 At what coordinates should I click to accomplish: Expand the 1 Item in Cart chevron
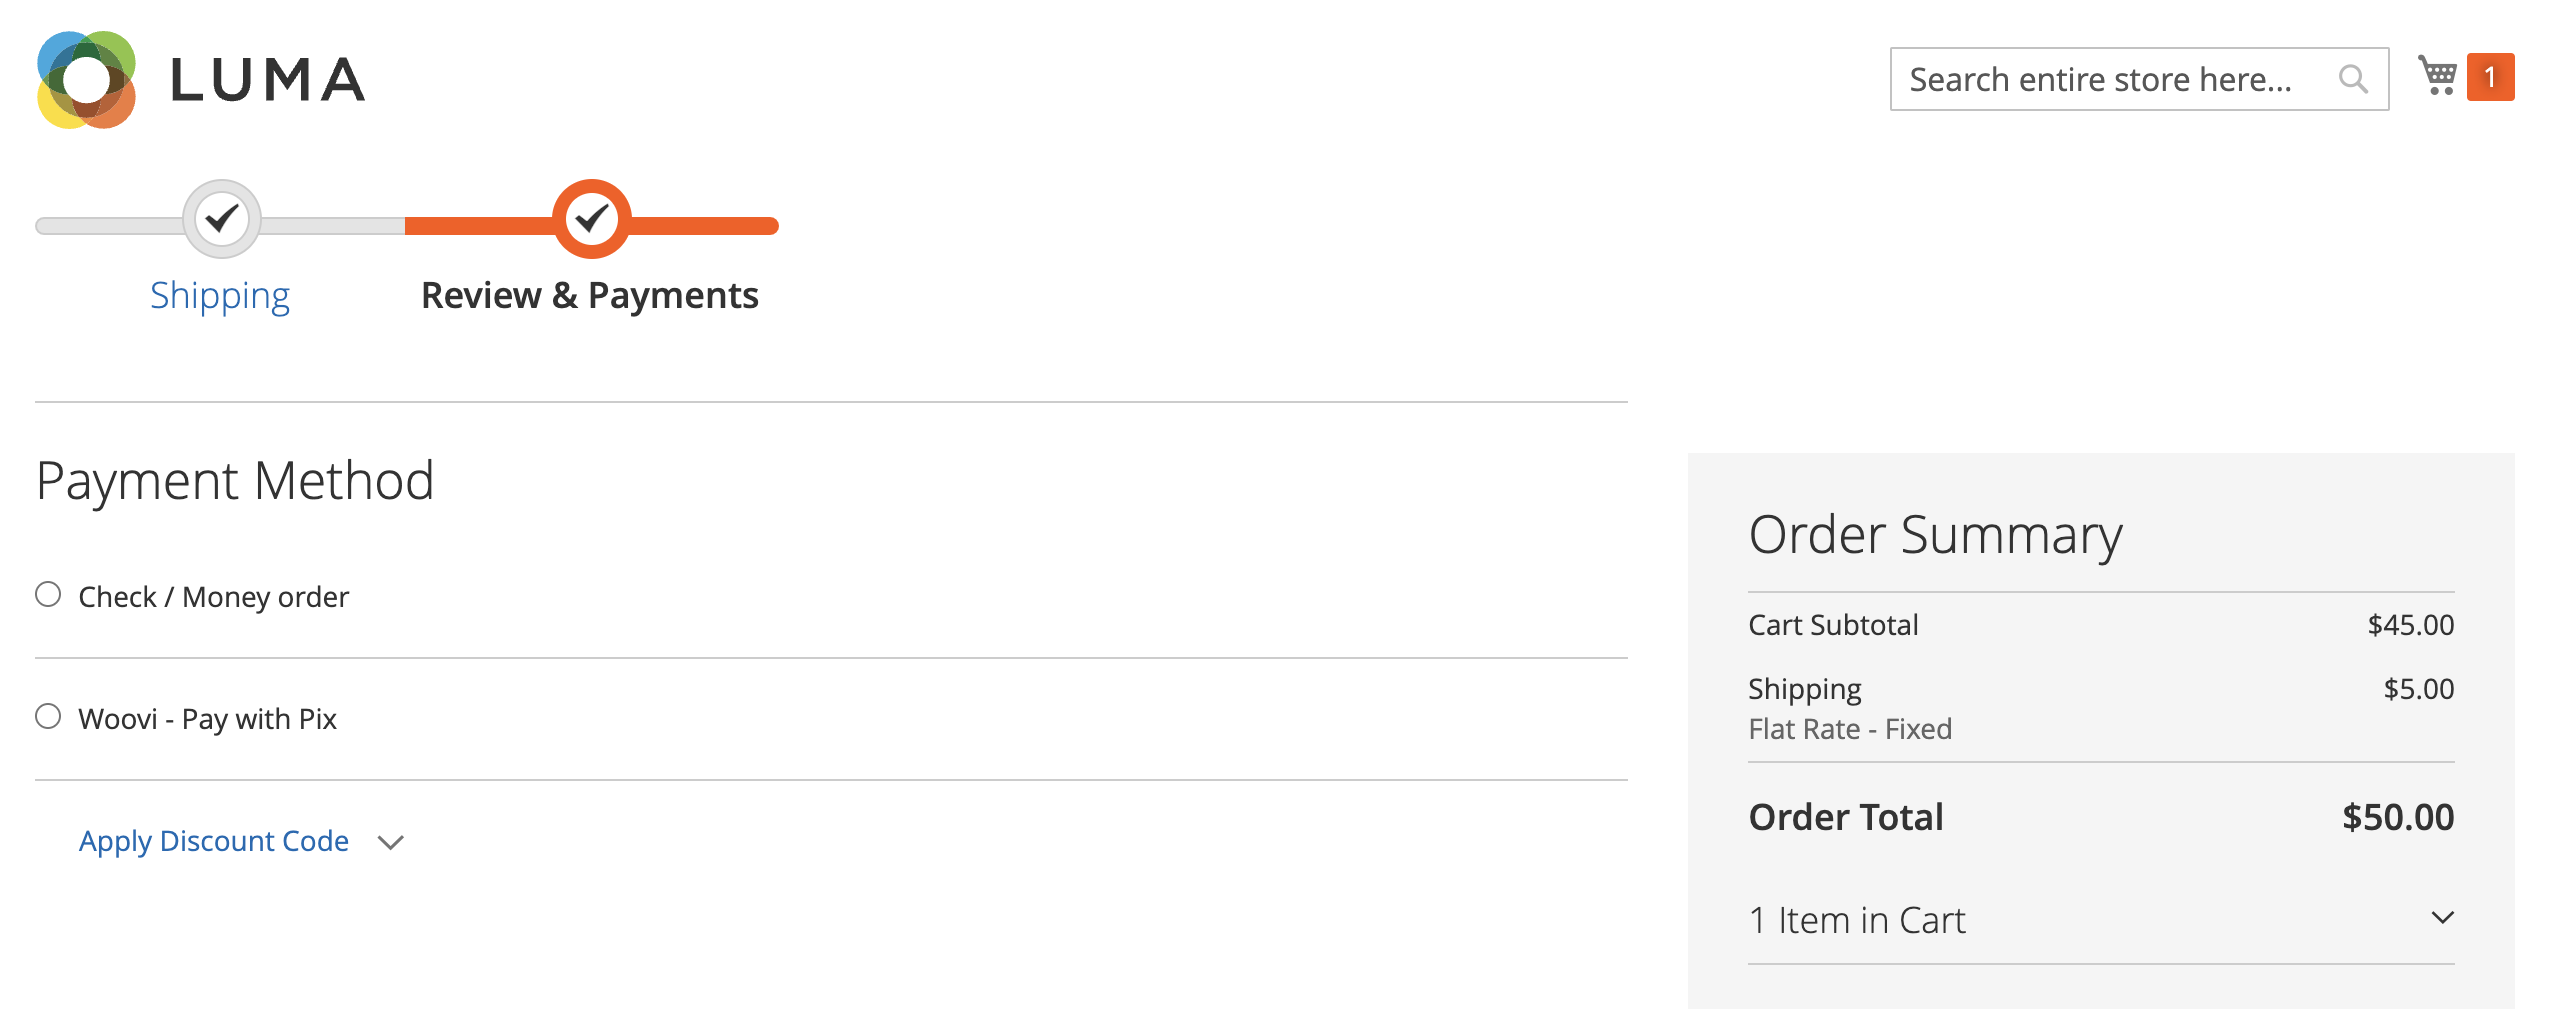(2442, 918)
